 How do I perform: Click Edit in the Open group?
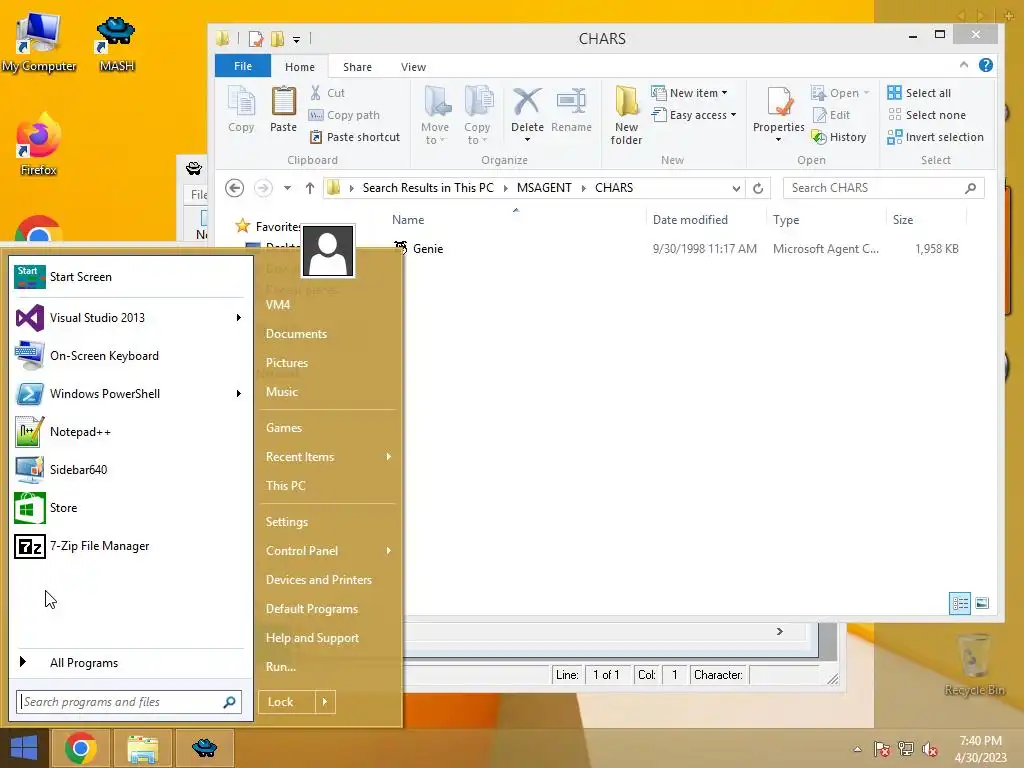[831, 115]
